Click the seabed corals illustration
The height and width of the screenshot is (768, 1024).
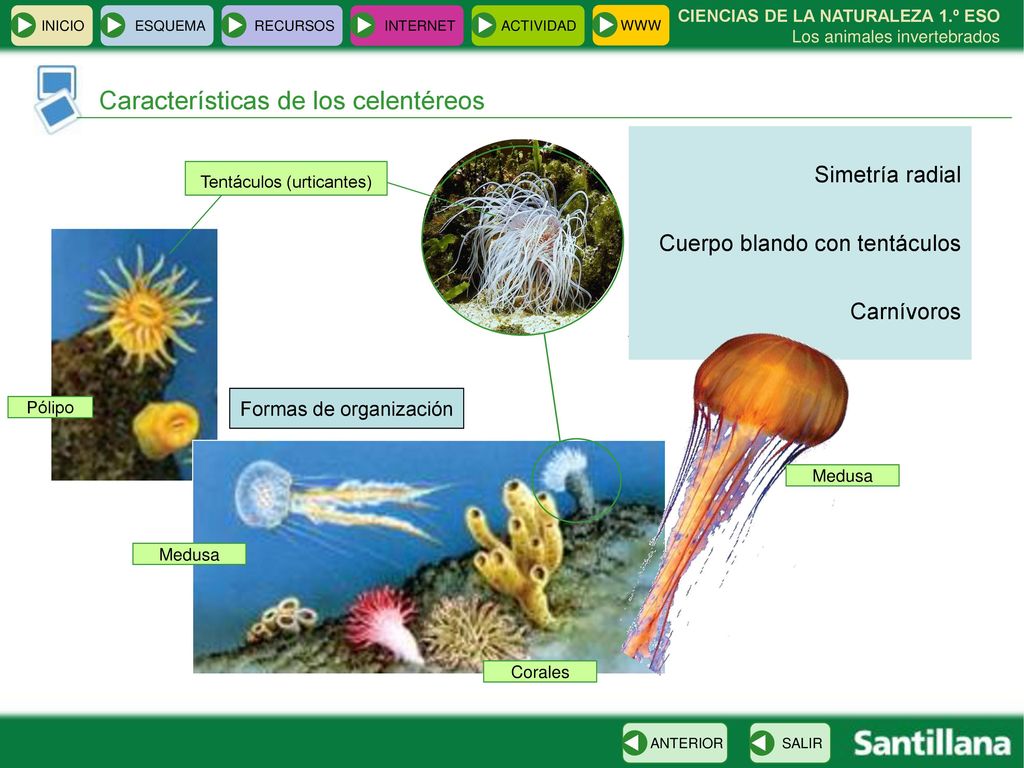pyautogui.click(x=428, y=556)
